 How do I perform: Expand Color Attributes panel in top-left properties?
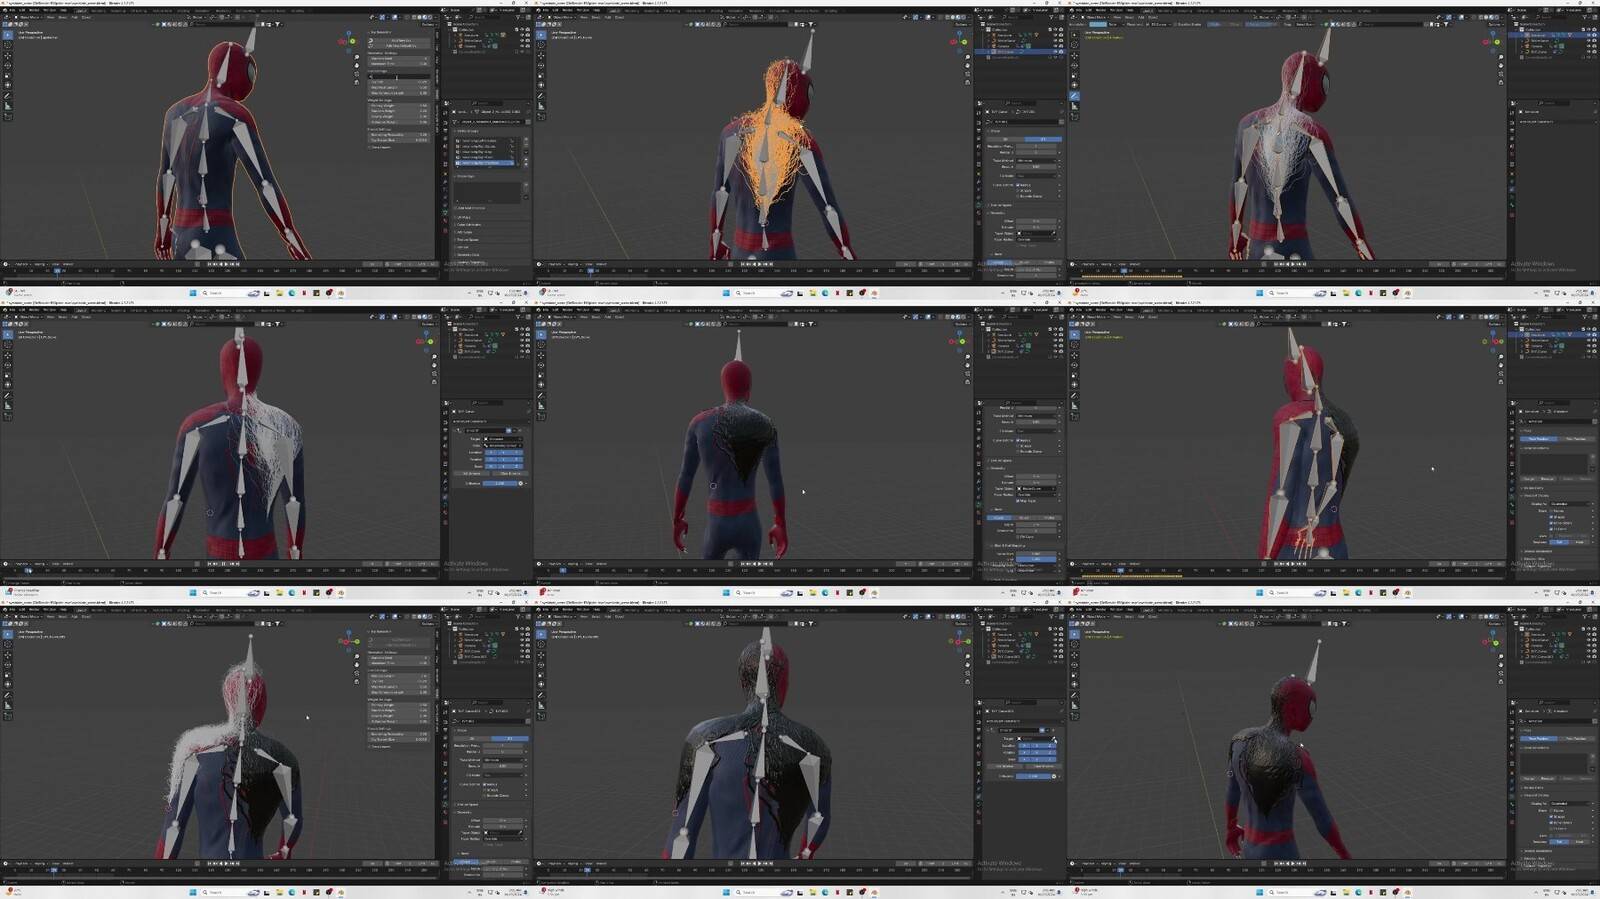[468, 224]
